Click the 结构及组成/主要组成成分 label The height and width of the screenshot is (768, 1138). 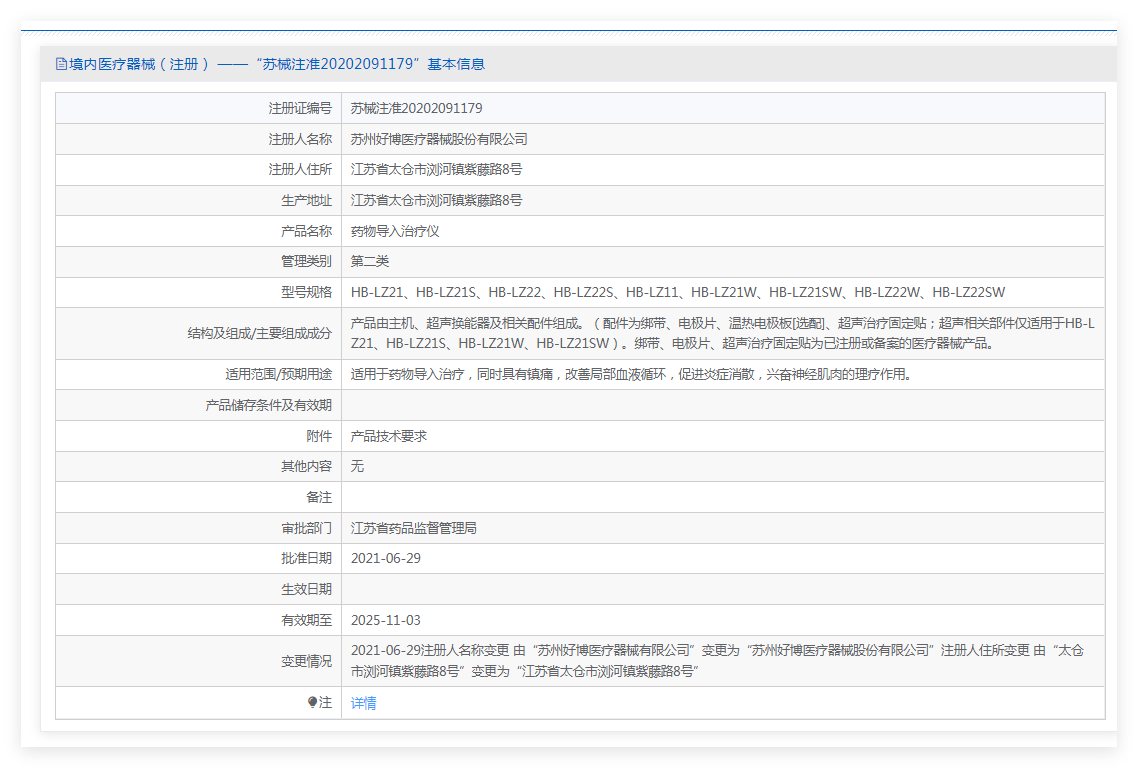point(259,333)
